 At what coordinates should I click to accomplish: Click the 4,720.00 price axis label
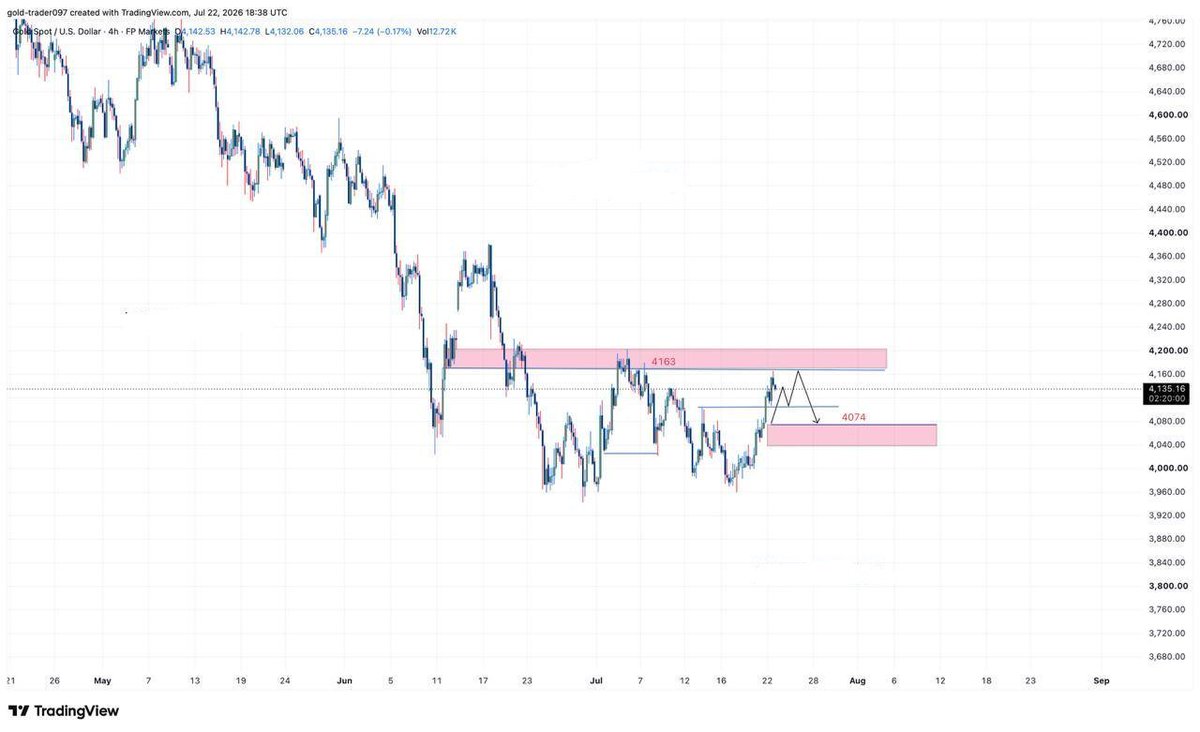pyautogui.click(x=1167, y=44)
